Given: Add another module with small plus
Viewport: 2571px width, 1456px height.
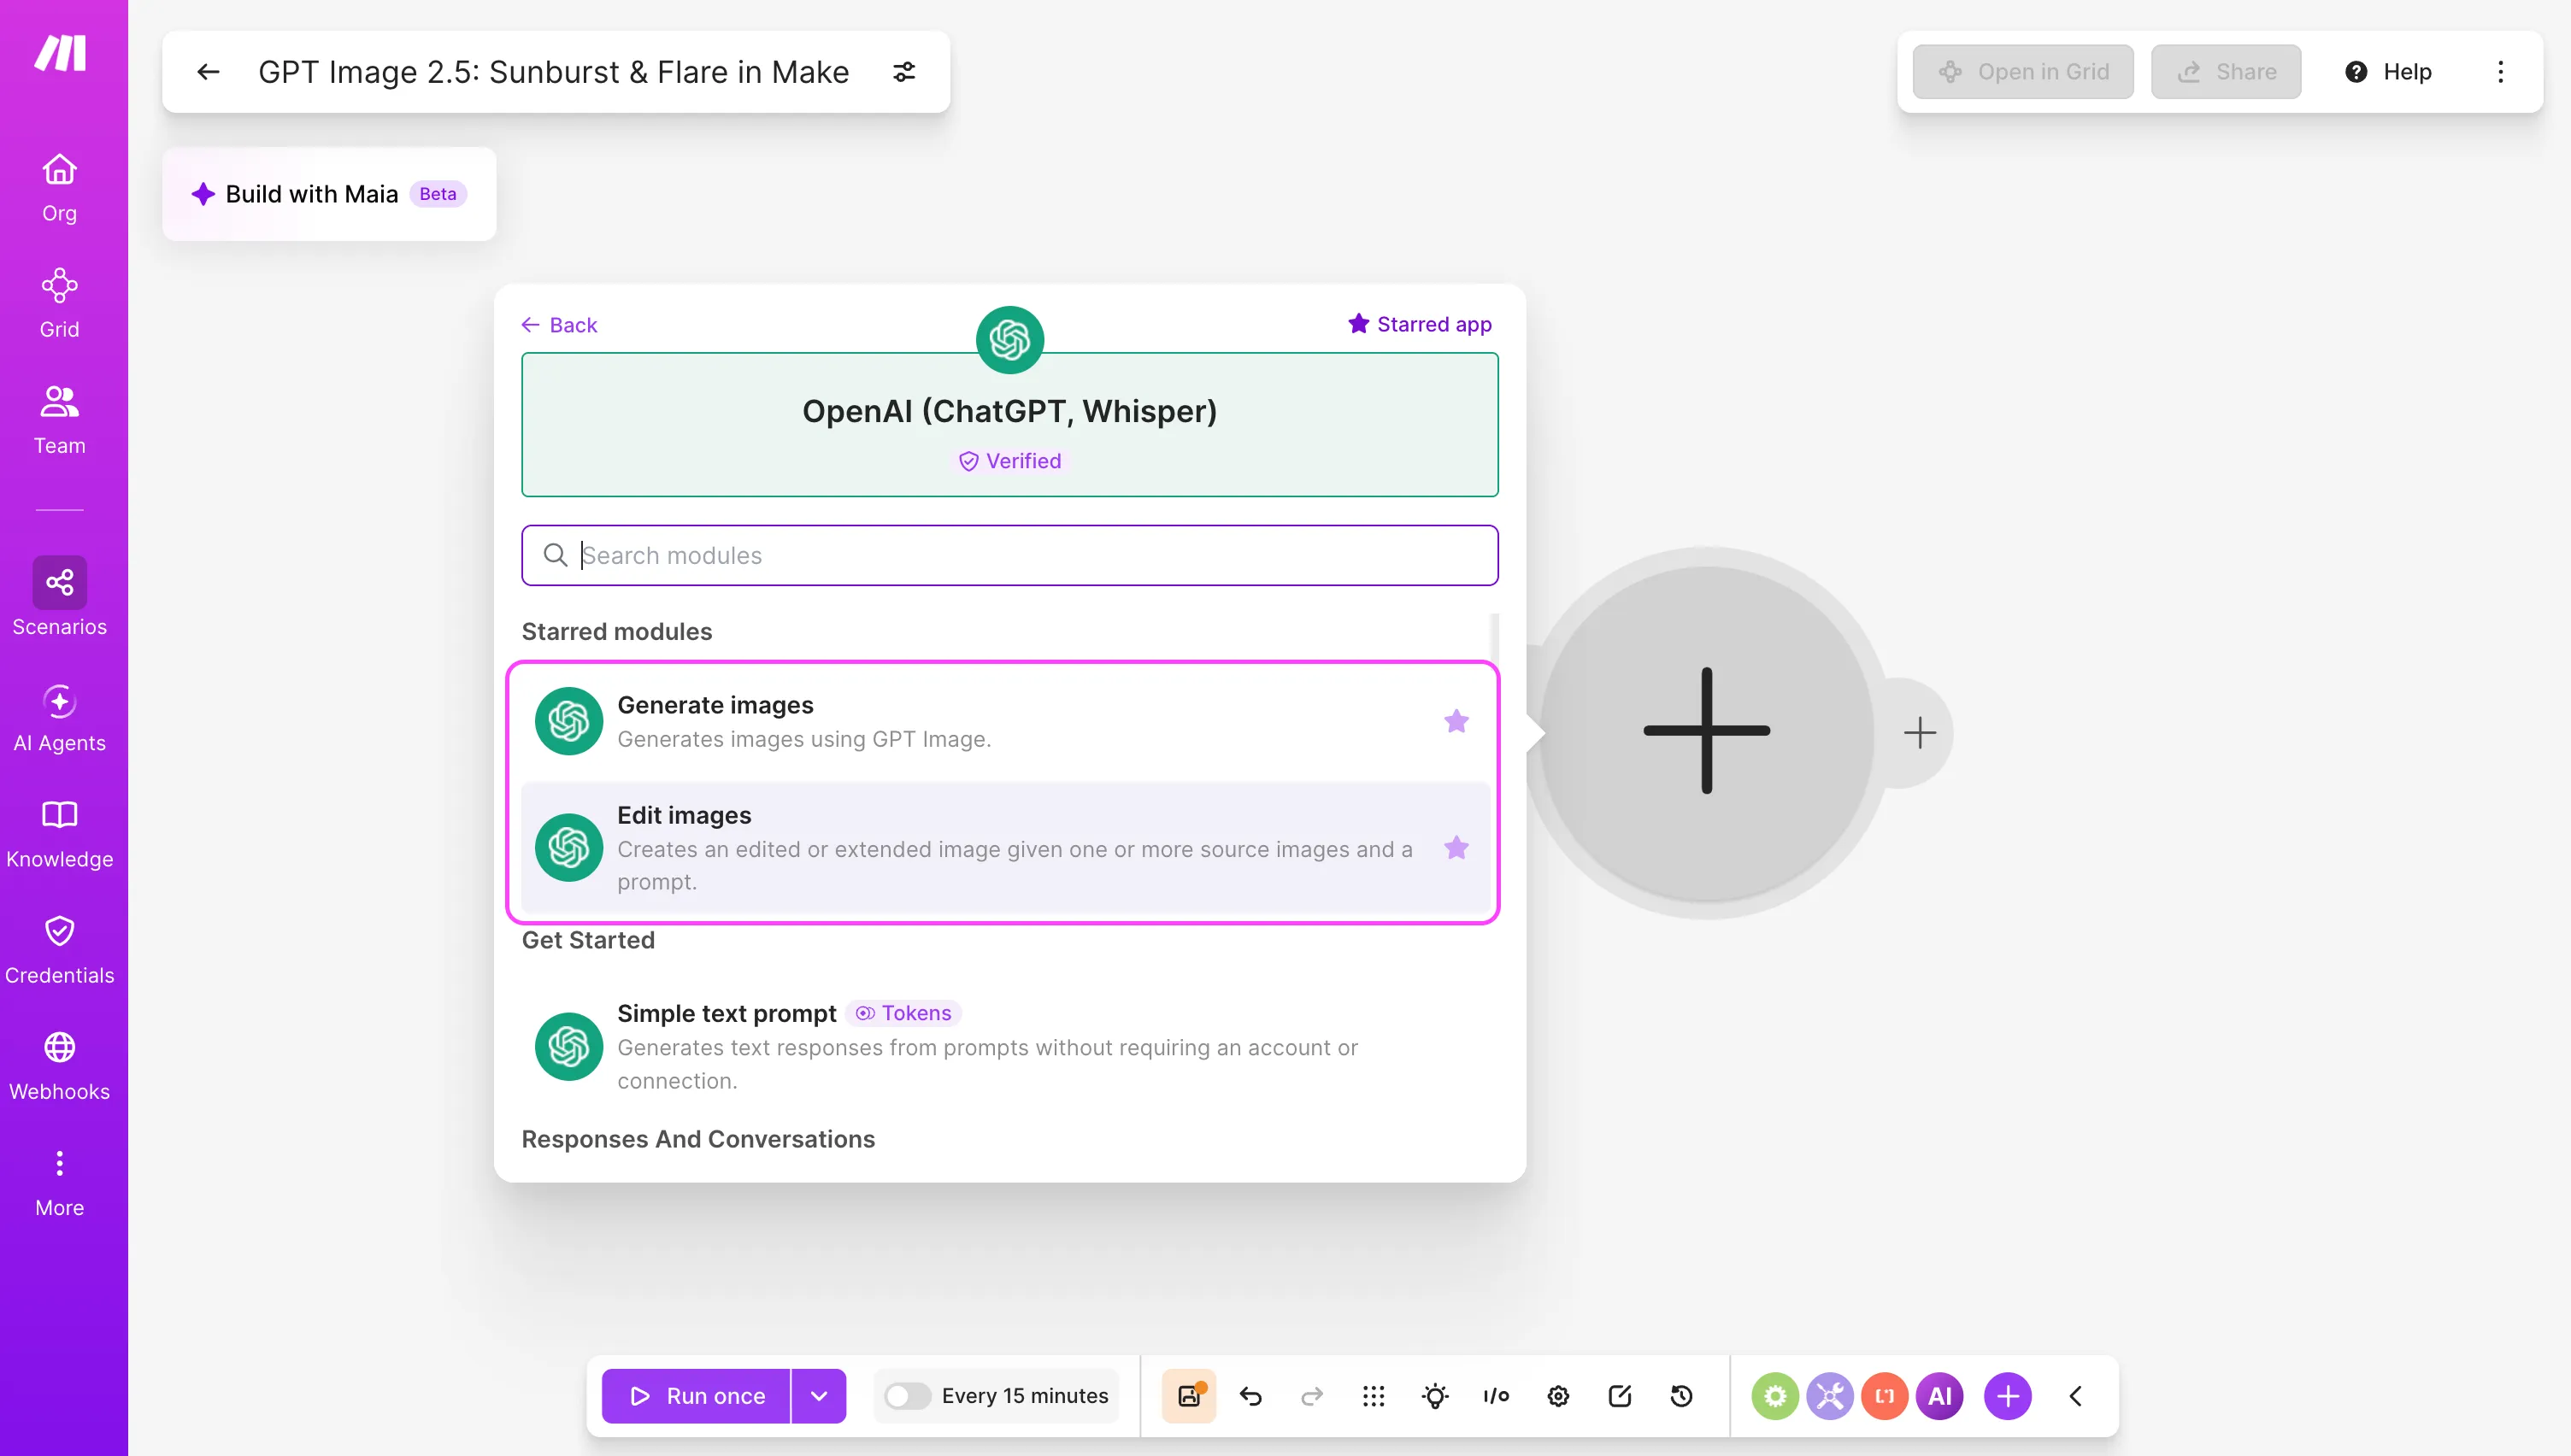Looking at the screenshot, I should tap(1919, 733).
